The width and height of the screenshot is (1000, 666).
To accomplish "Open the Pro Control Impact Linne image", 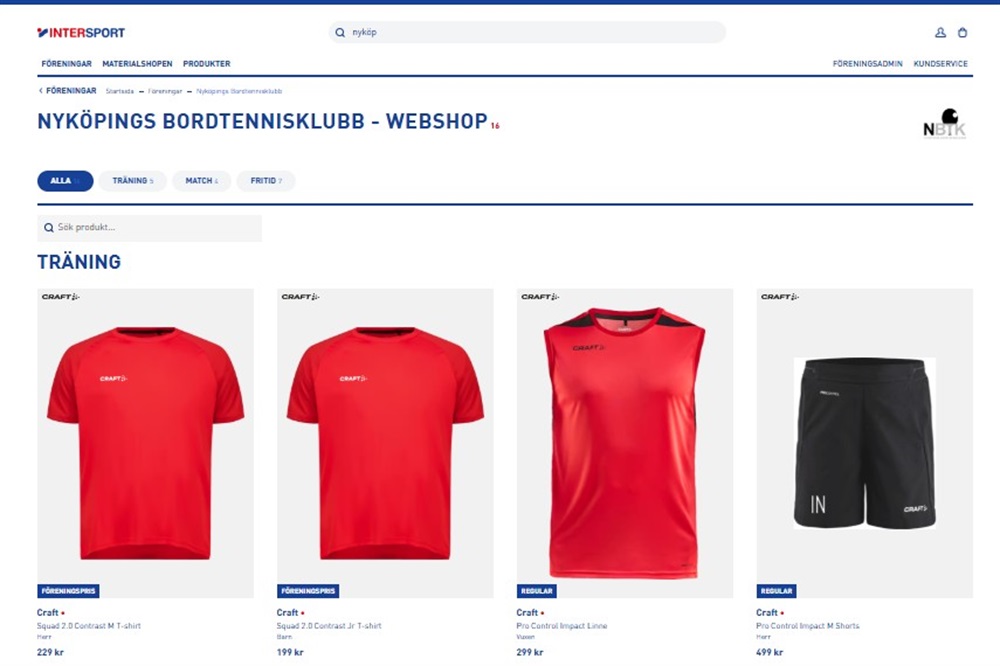I will pos(625,443).
